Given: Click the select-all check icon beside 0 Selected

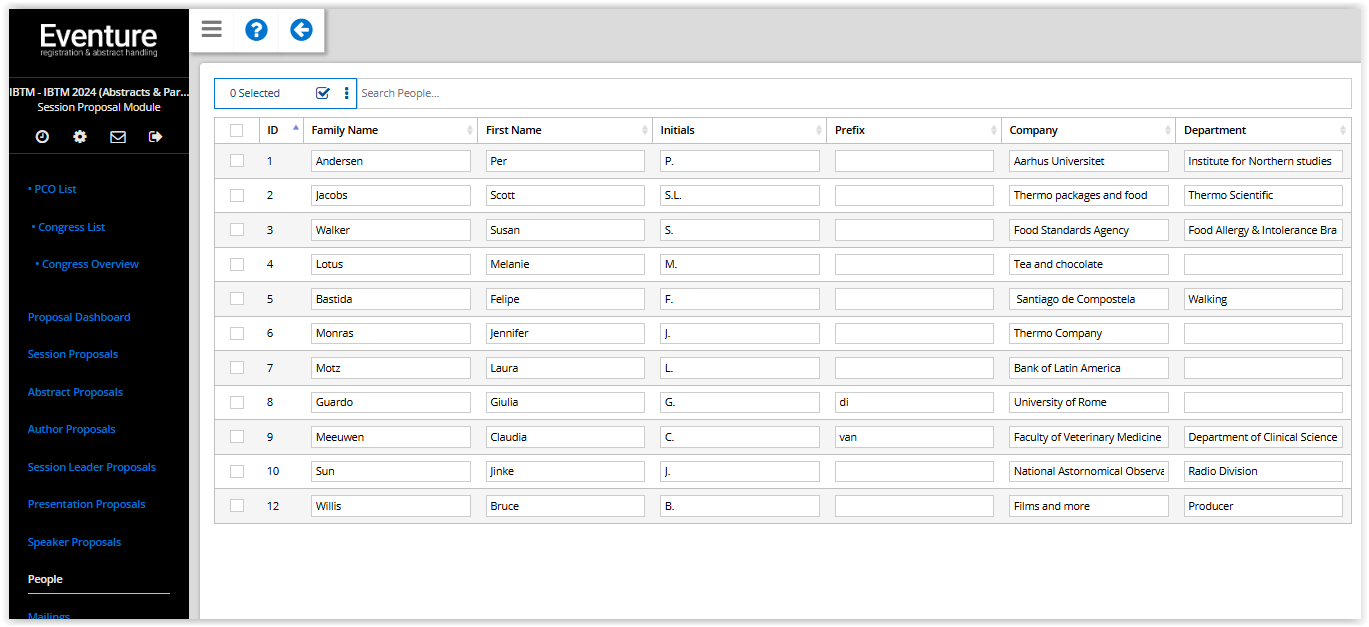Looking at the screenshot, I should coord(323,93).
